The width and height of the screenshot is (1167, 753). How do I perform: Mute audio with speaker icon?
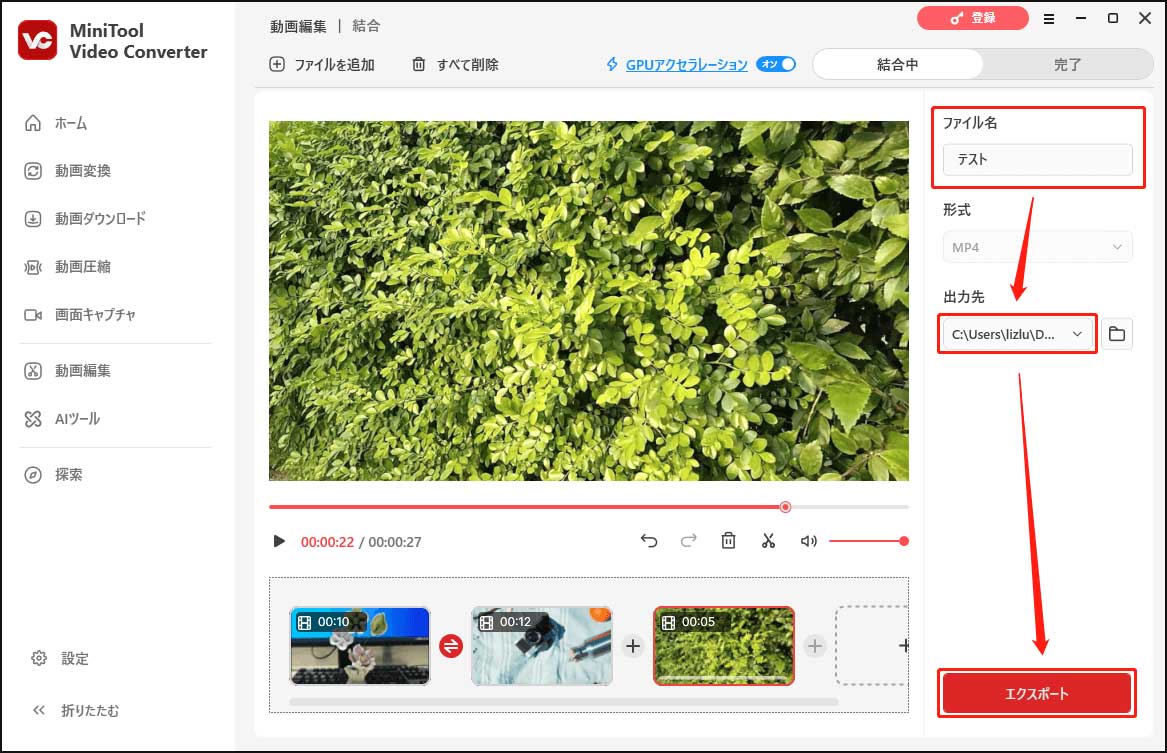point(808,541)
